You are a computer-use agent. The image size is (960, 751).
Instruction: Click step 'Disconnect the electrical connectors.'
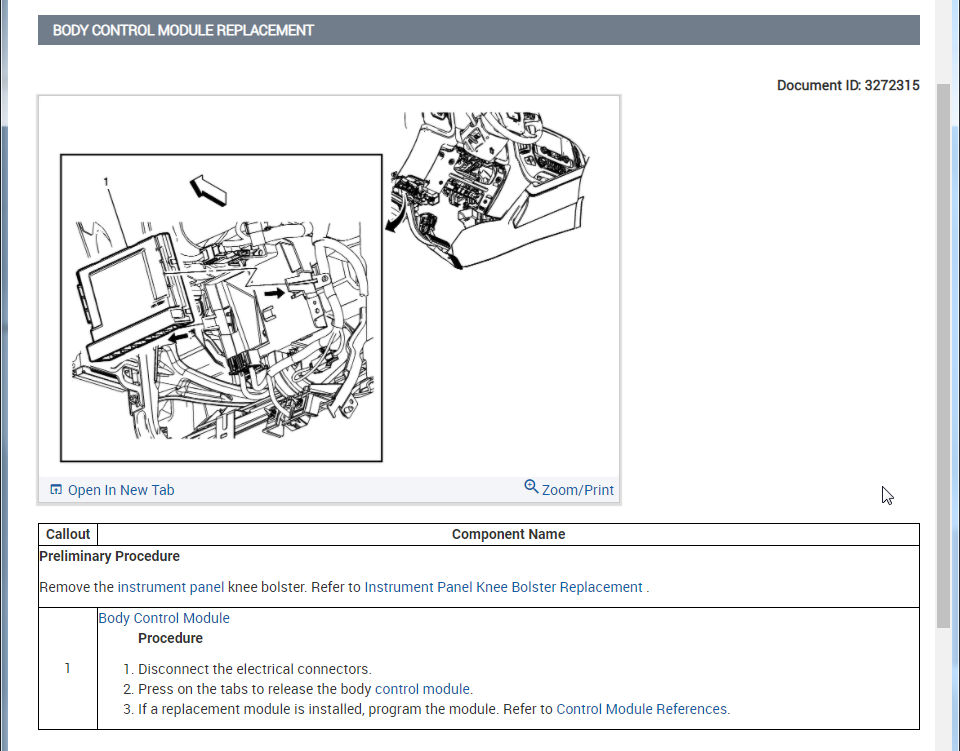click(x=255, y=669)
